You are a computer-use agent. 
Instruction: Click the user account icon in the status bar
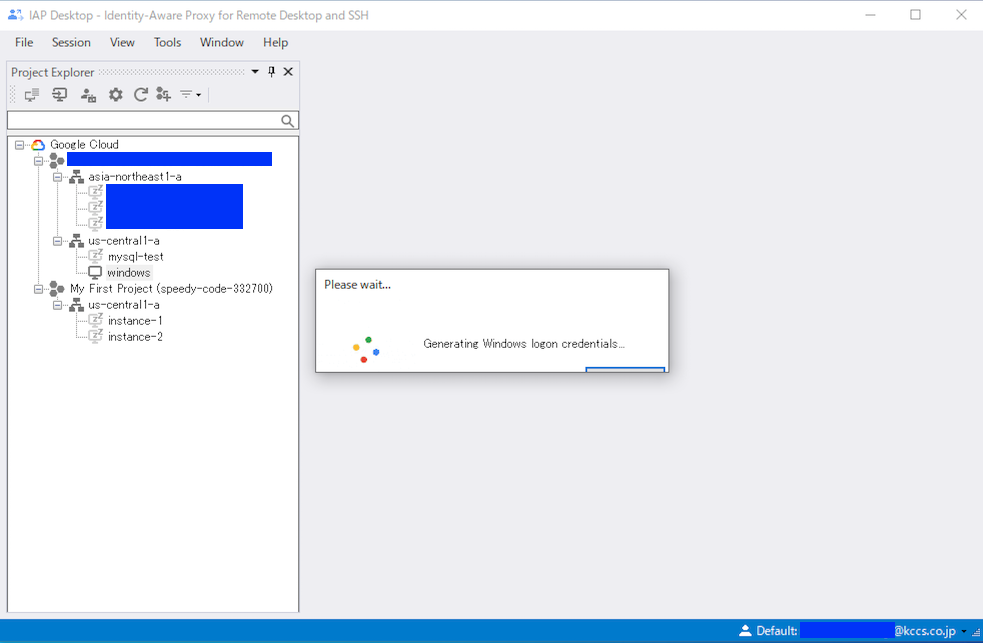(745, 630)
